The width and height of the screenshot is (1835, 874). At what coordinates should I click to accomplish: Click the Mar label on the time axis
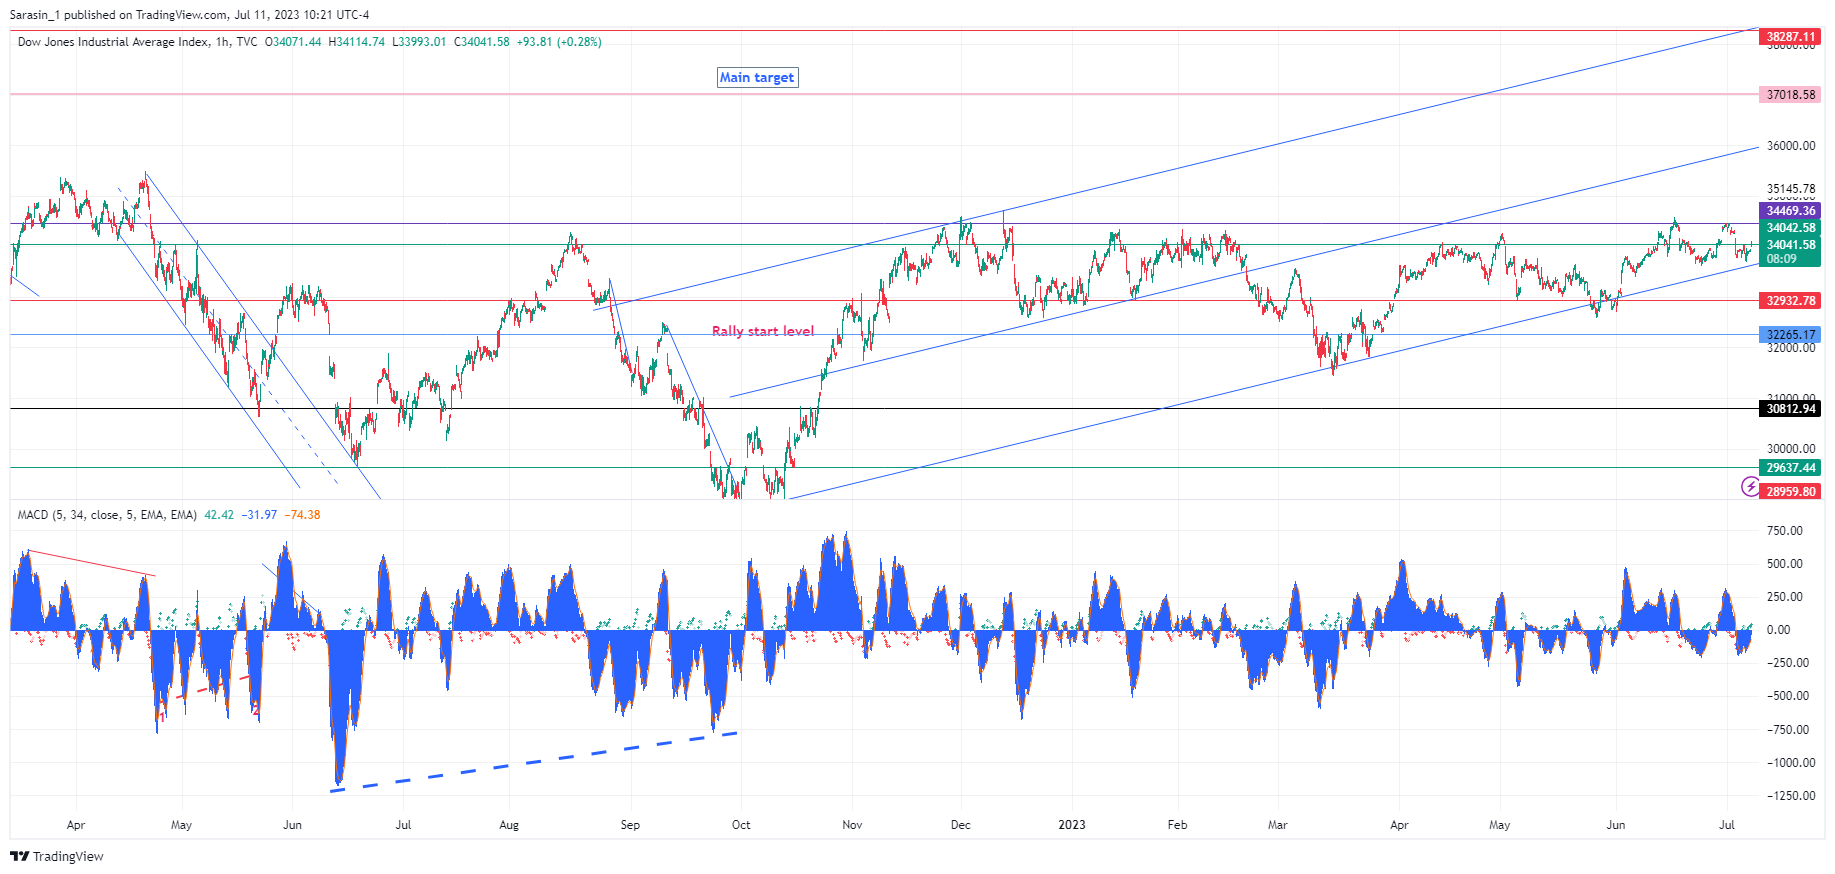(x=1277, y=825)
